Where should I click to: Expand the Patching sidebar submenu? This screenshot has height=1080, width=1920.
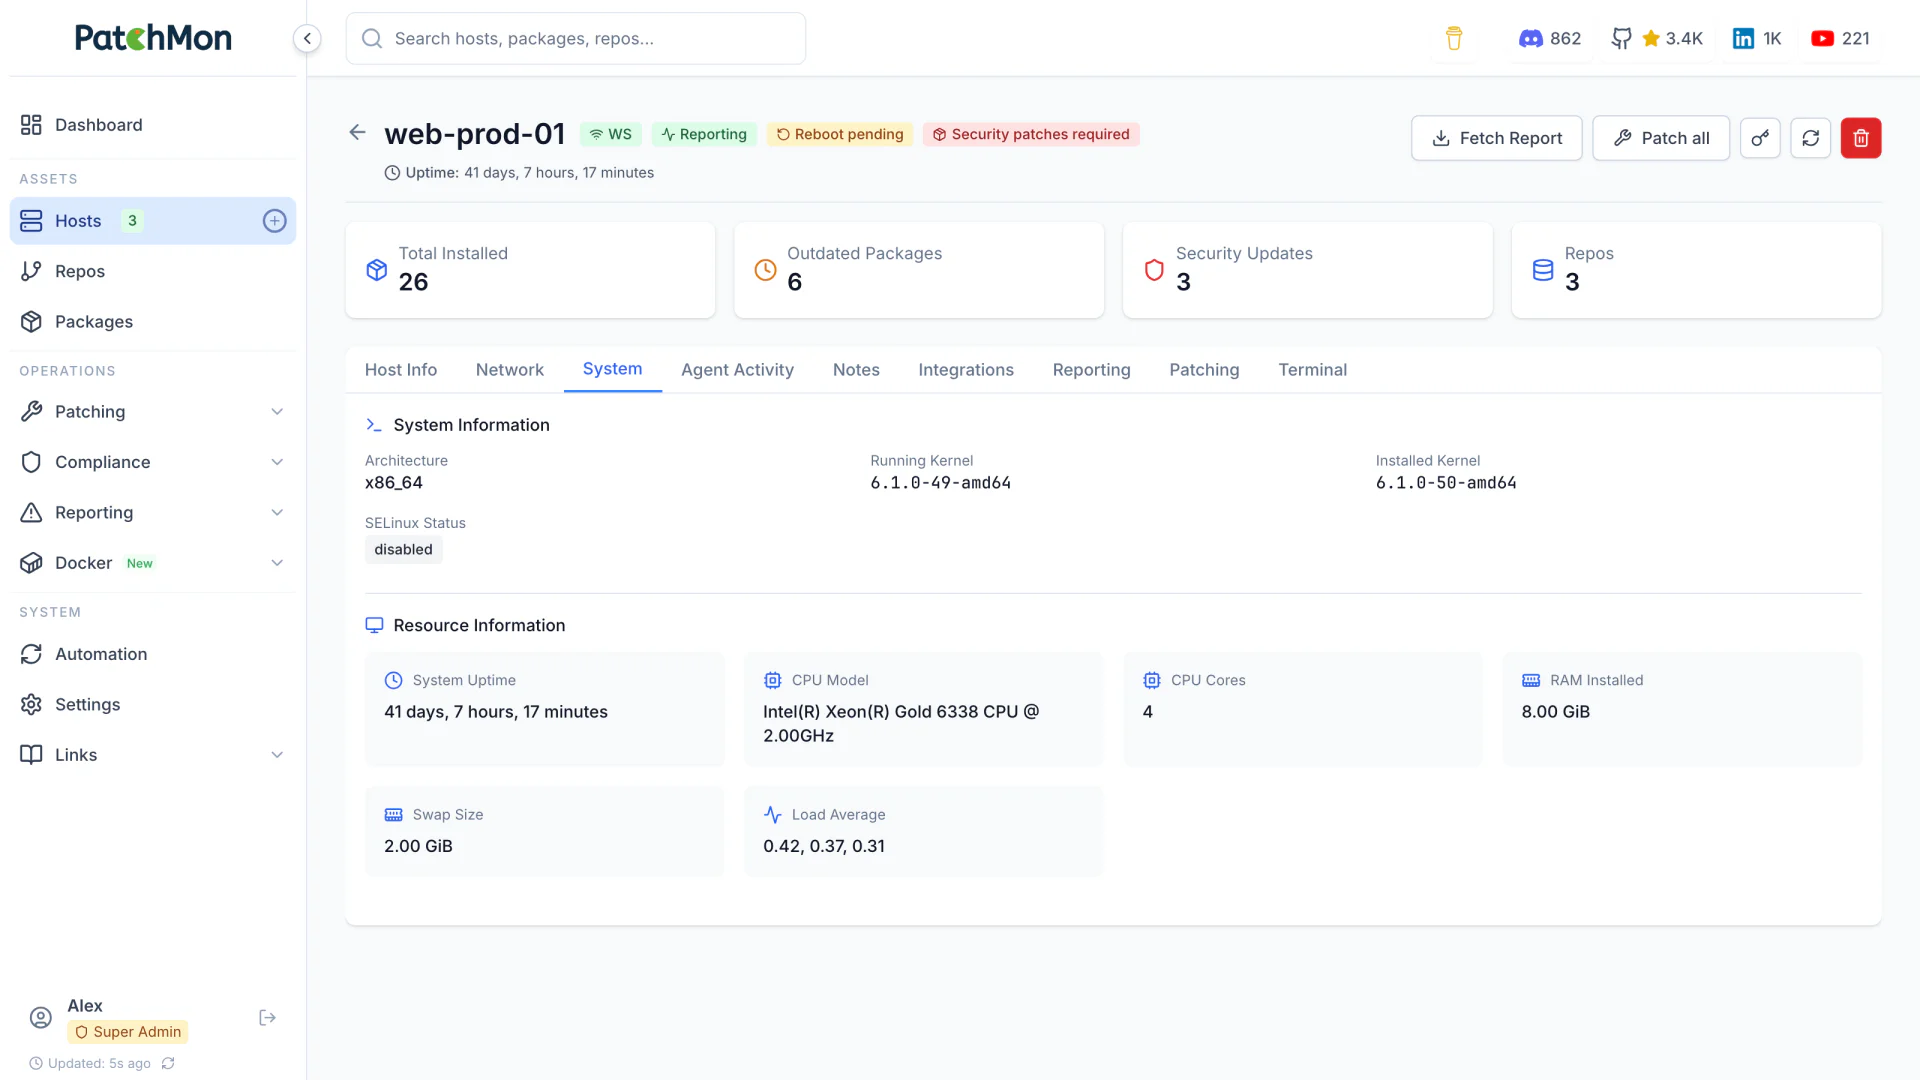277,412
